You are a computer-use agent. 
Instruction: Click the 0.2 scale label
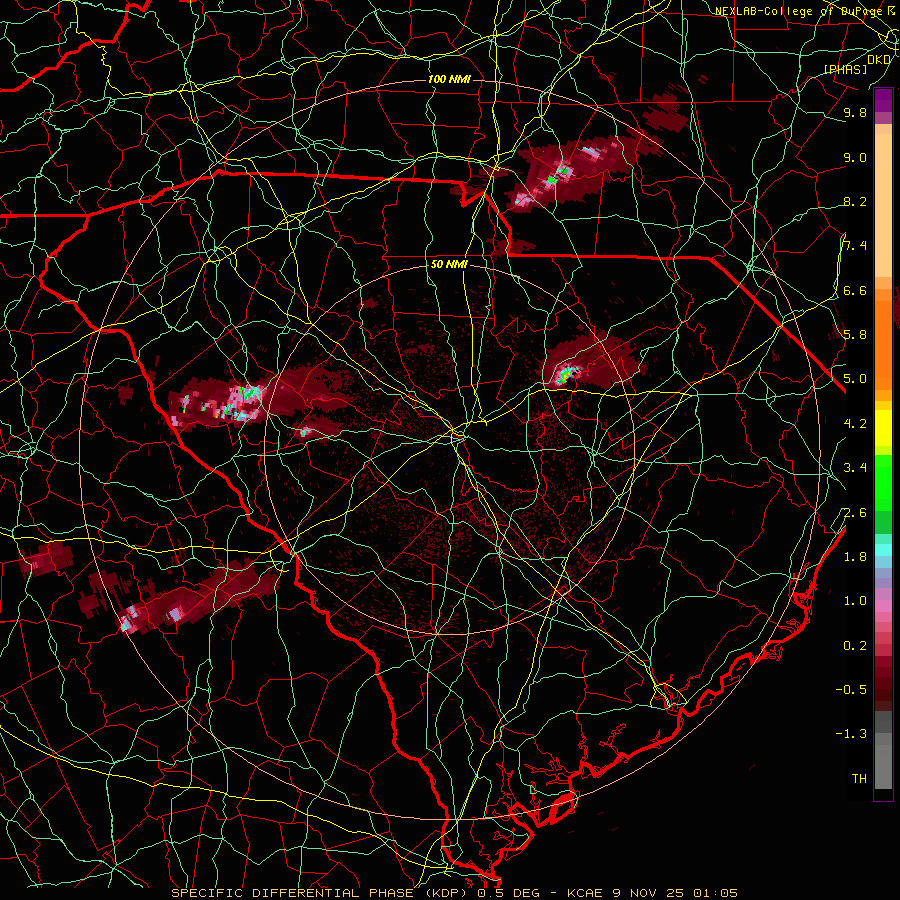[x=855, y=646]
